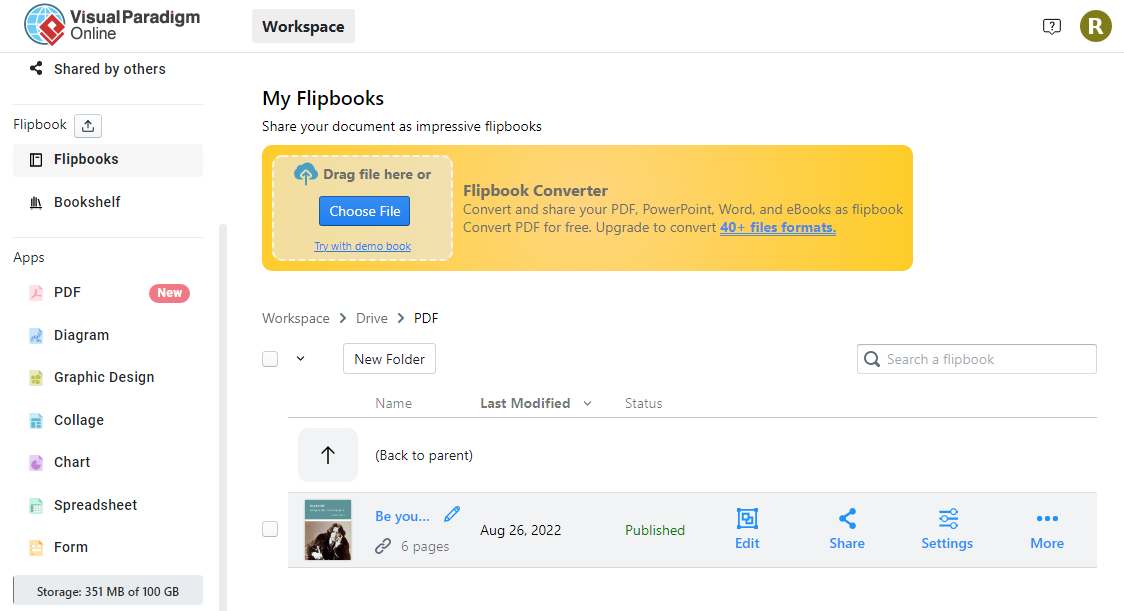Select Diagram from the Apps list

point(81,335)
